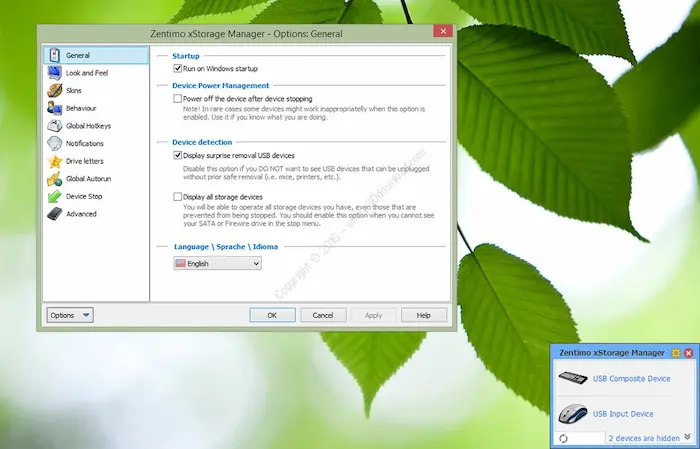Image resolution: width=700 pixels, height=449 pixels.
Task: Click the Apply button
Action: (x=373, y=315)
